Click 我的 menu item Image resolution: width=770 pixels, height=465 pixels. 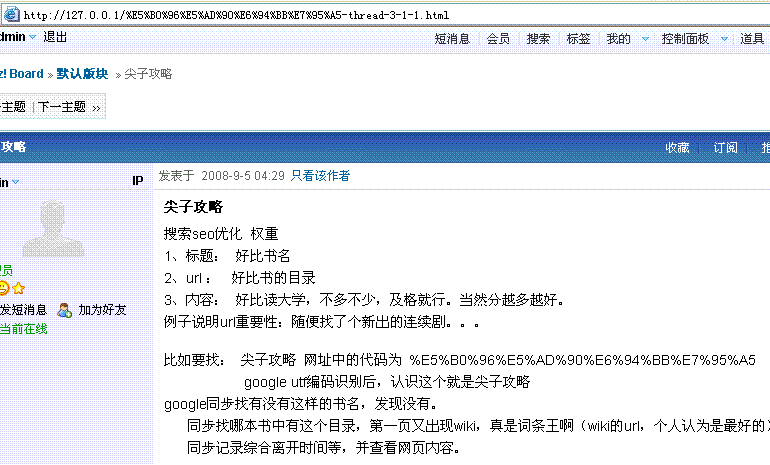tap(618, 39)
